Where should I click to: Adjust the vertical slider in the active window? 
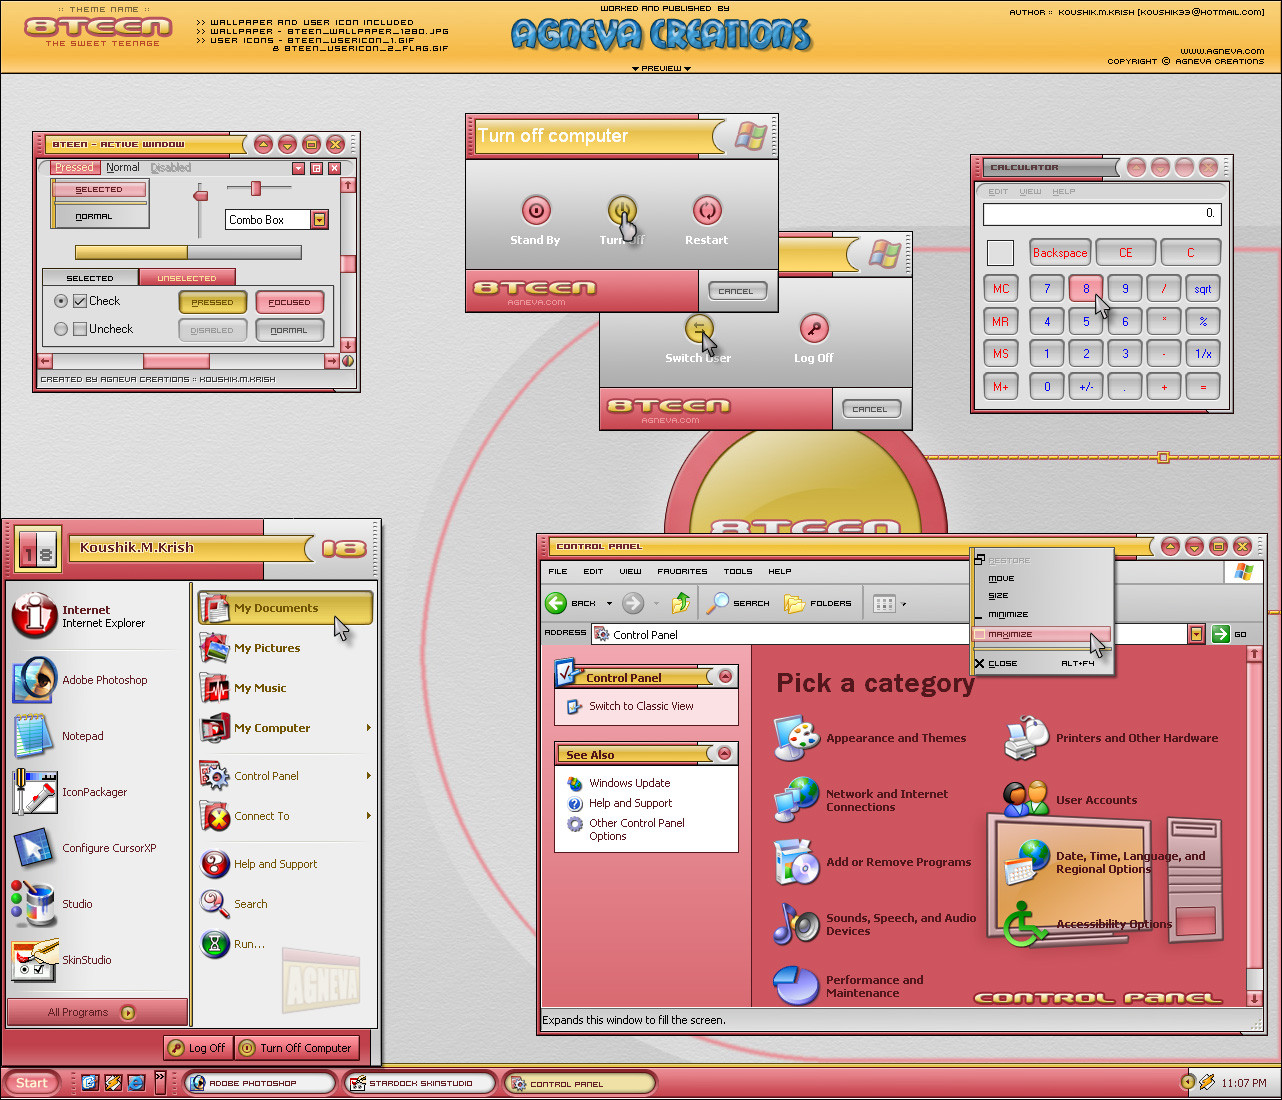click(x=201, y=195)
